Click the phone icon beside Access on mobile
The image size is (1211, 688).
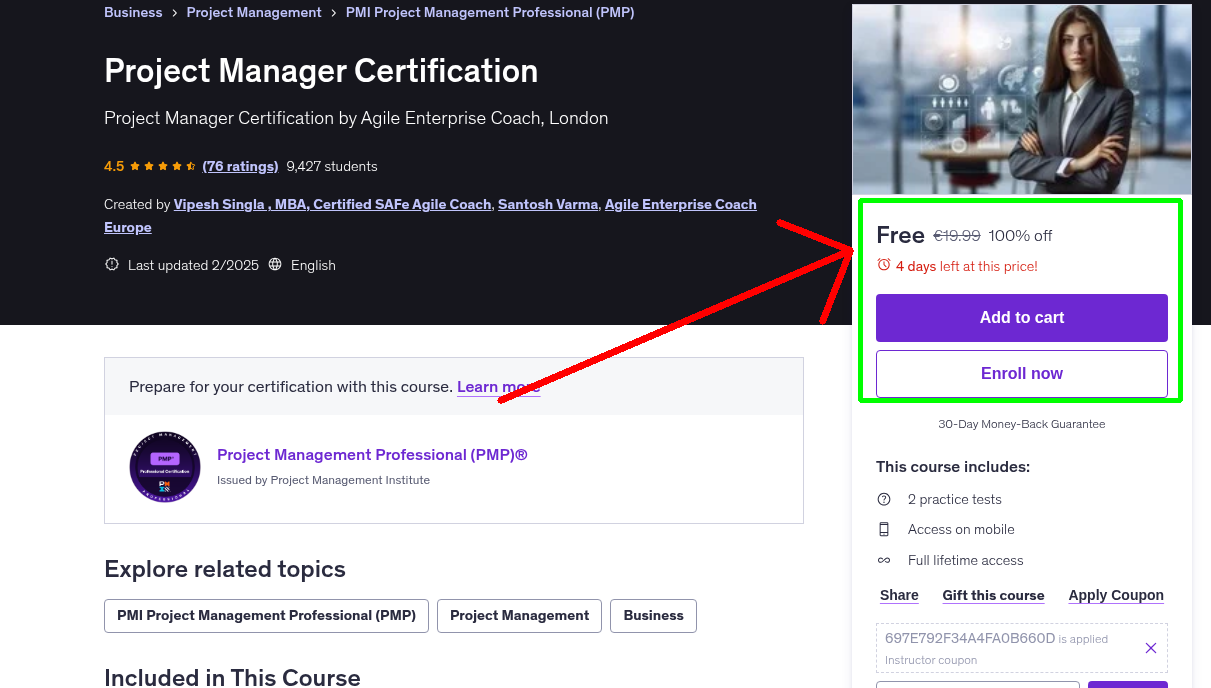tap(884, 529)
